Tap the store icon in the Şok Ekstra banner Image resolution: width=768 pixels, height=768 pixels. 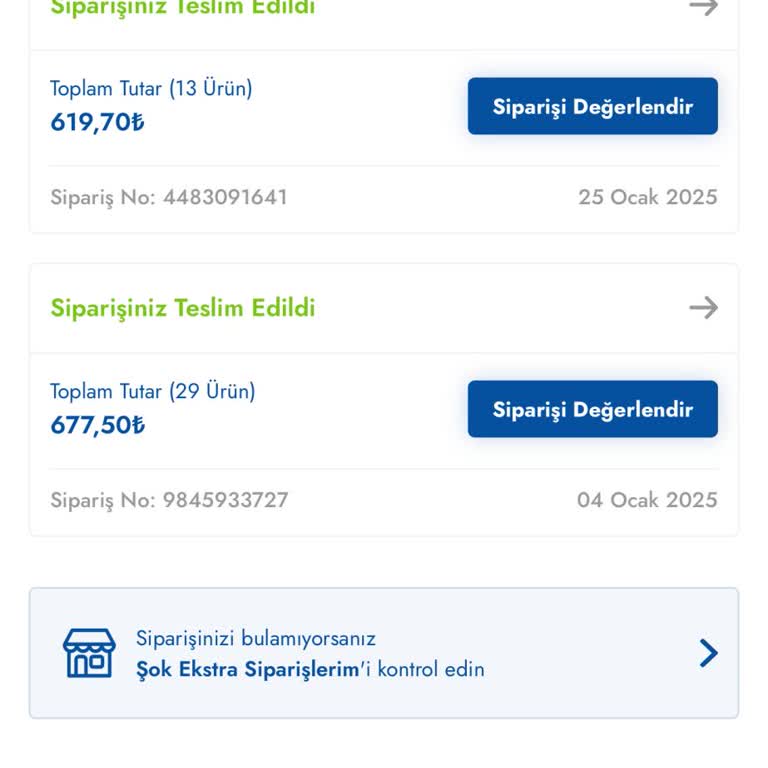click(89, 653)
